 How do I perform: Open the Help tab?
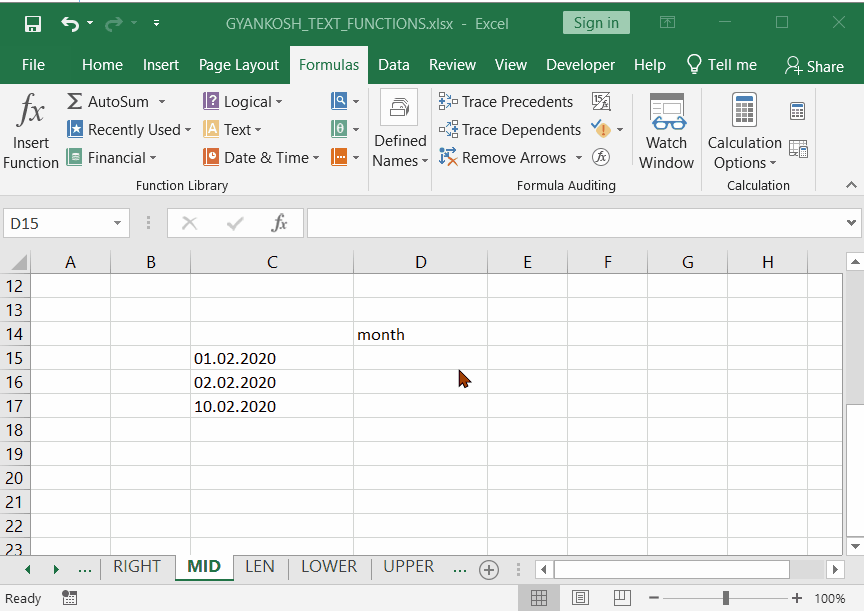tap(650, 65)
